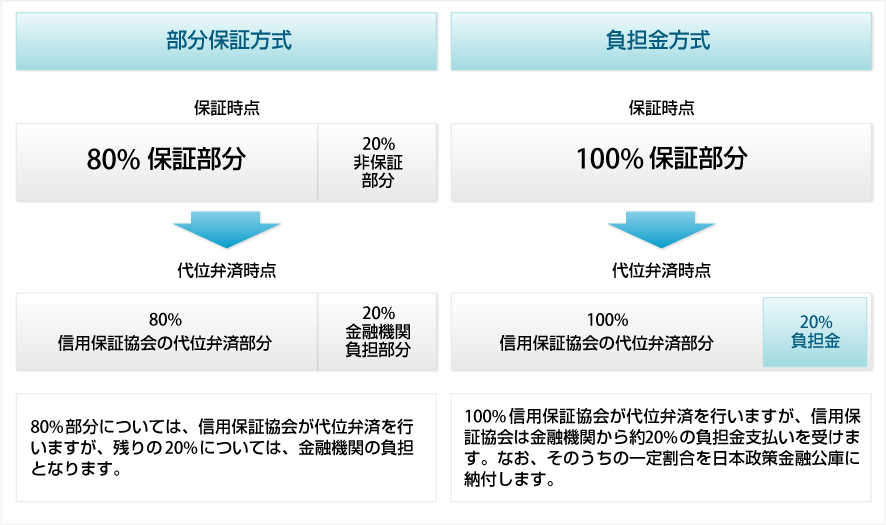886x525 pixels.
Task: Click 代位弁済時点 label under 負担金方式 arrow
Action: point(661,270)
